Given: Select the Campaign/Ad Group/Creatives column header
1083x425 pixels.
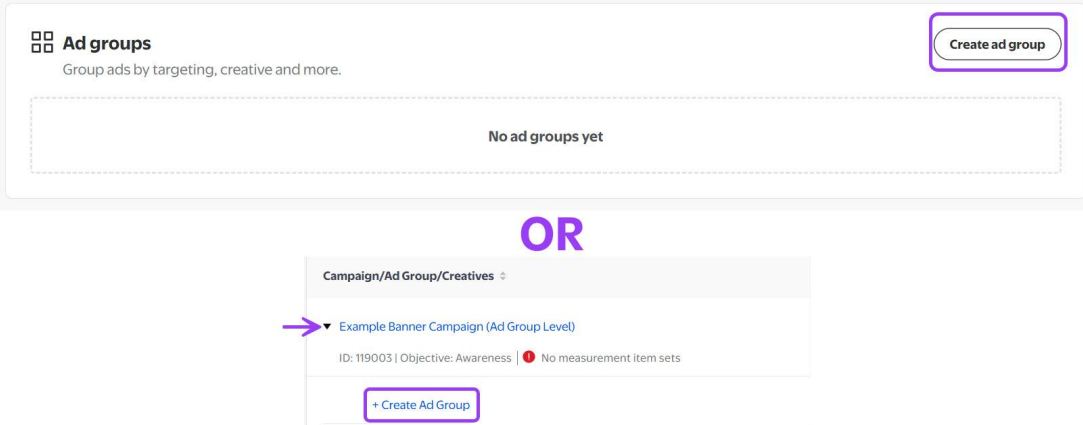Looking at the screenshot, I should click(x=406, y=277).
